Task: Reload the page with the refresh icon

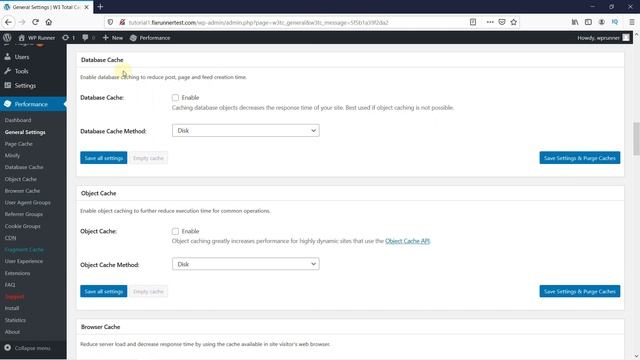Action: click(36, 22)
